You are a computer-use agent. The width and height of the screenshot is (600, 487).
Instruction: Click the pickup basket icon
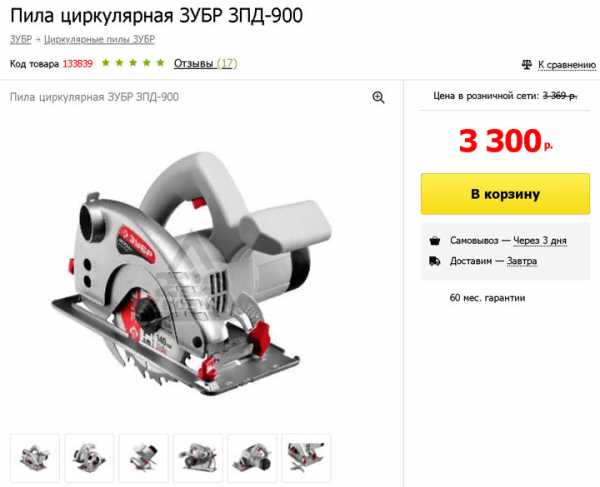(x=435, y=241)
